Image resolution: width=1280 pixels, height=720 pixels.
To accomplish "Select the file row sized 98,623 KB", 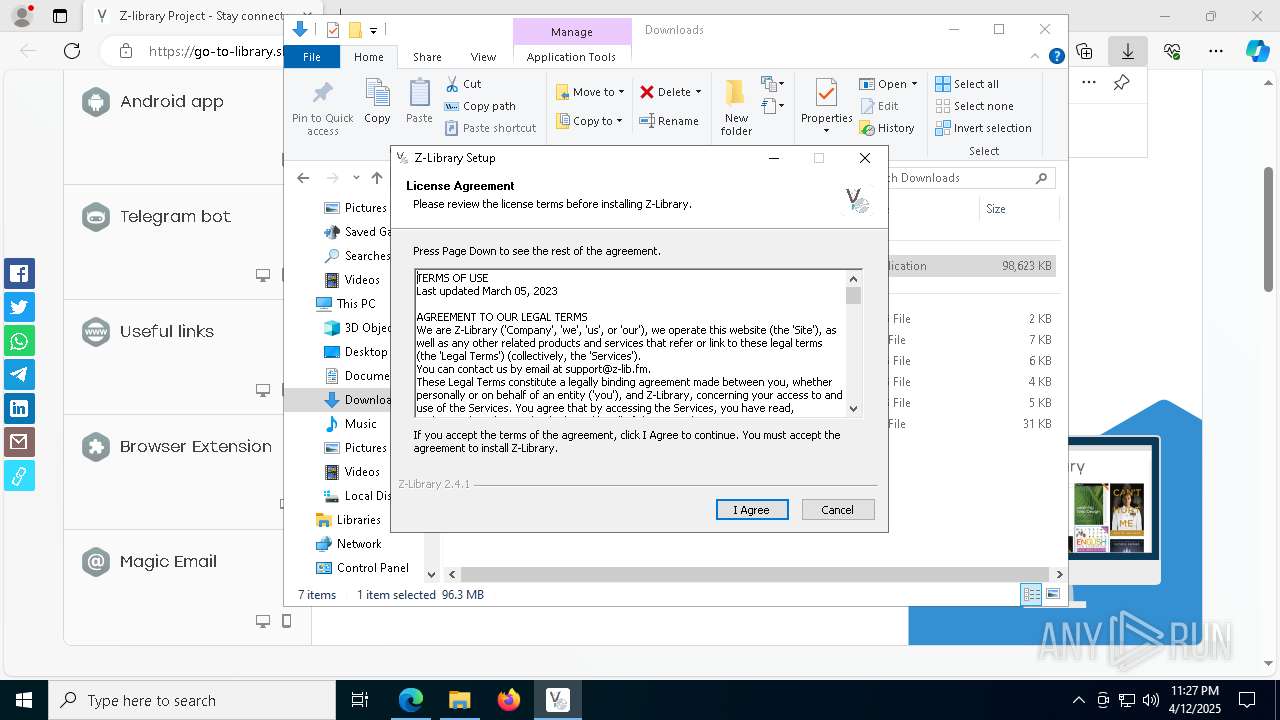I will coord(970,266).
